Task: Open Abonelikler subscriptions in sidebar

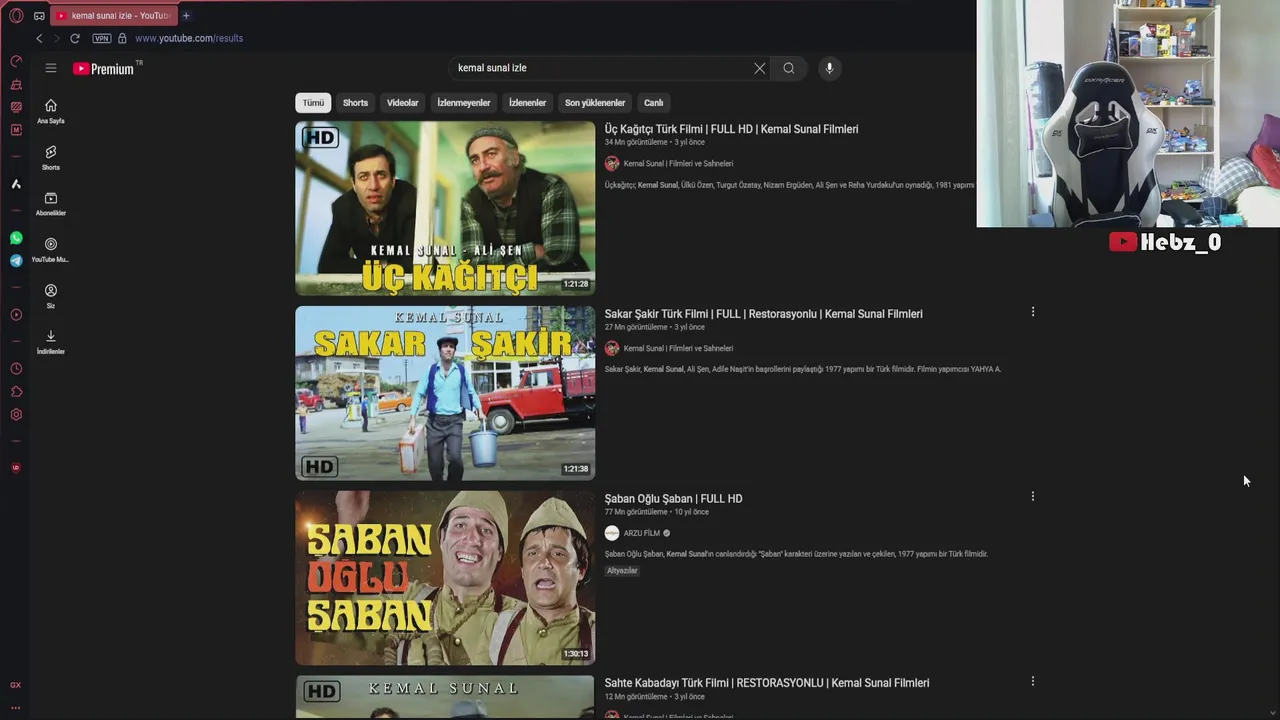Action: [x=51, y=203]
